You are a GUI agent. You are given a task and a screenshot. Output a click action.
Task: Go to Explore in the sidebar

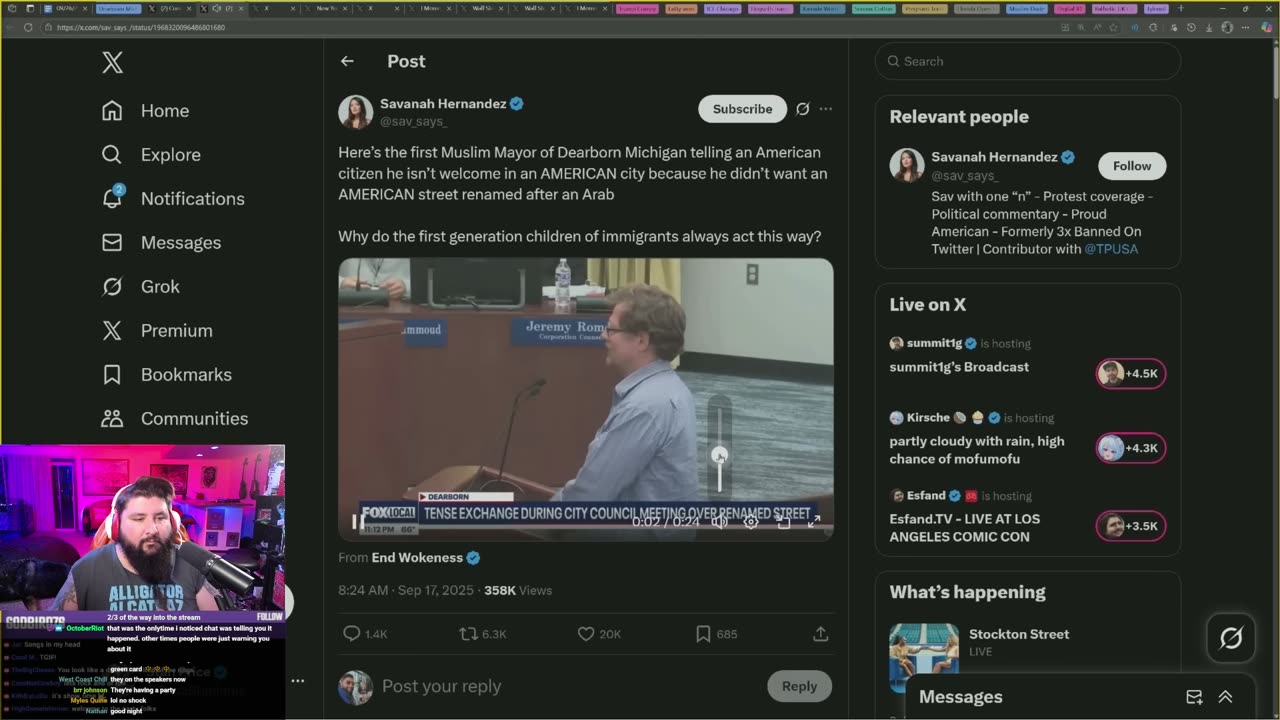click(x=152, y=155)
